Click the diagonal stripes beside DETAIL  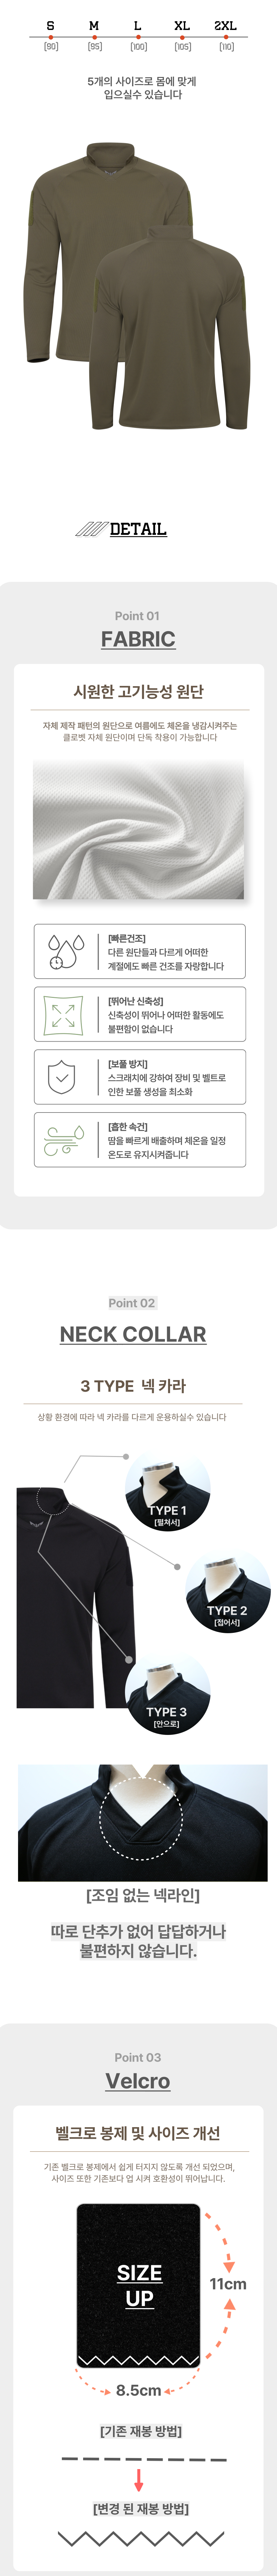91,529
